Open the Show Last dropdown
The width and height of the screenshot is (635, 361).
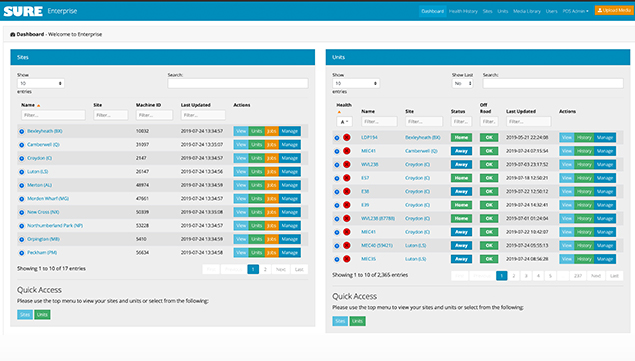click(462, 83)
